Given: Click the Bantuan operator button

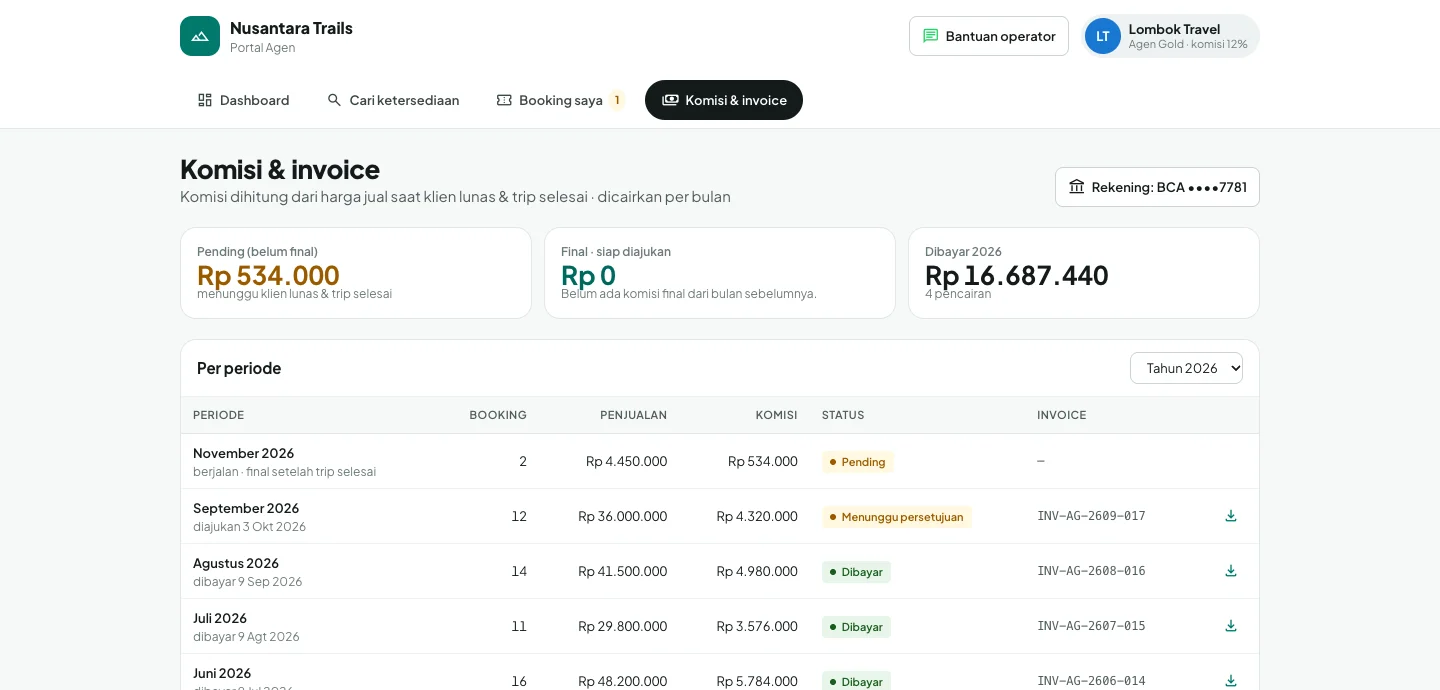Looking at the screenshot, I should point(989,36).
